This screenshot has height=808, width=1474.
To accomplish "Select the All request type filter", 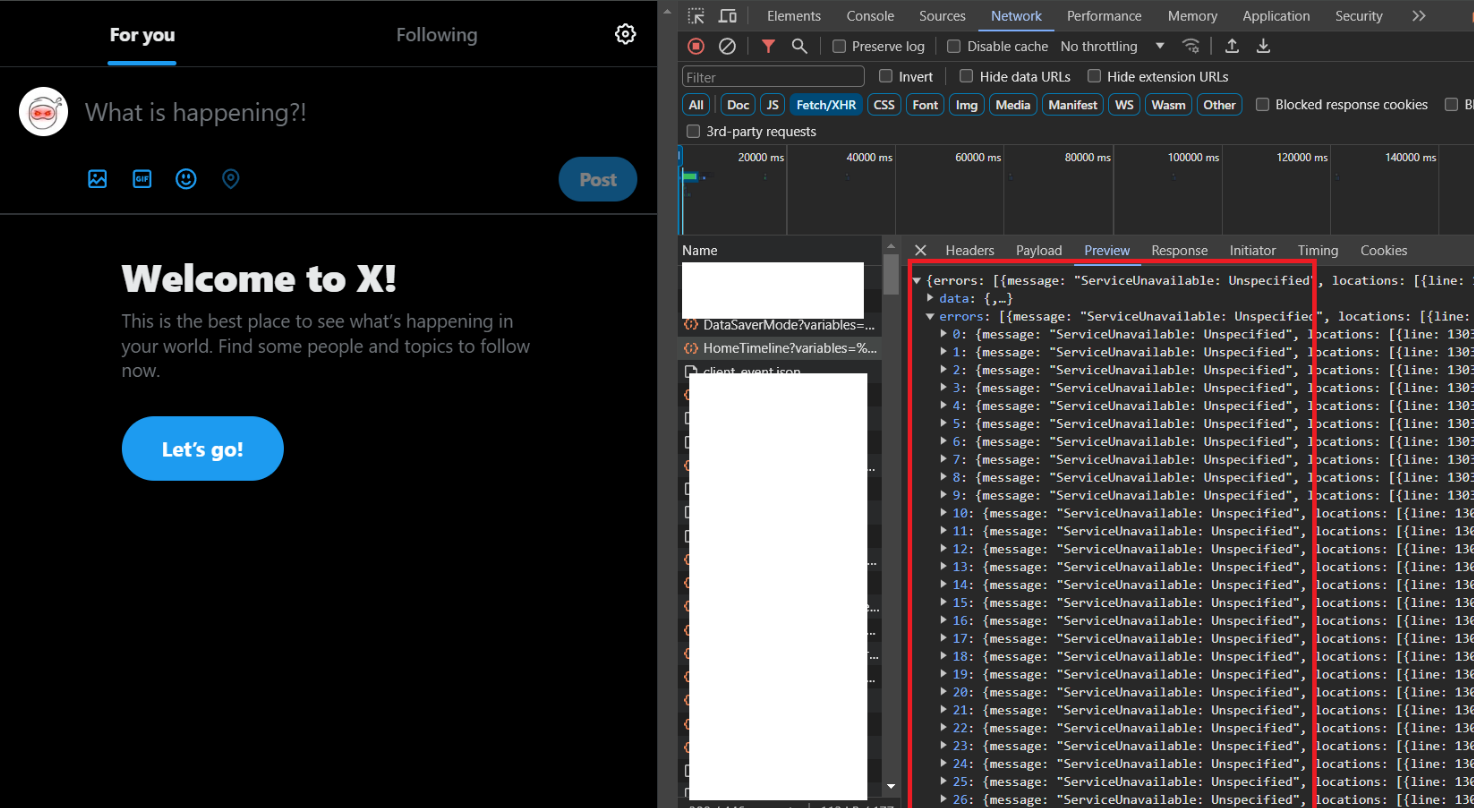I will (x=696, y=104).
